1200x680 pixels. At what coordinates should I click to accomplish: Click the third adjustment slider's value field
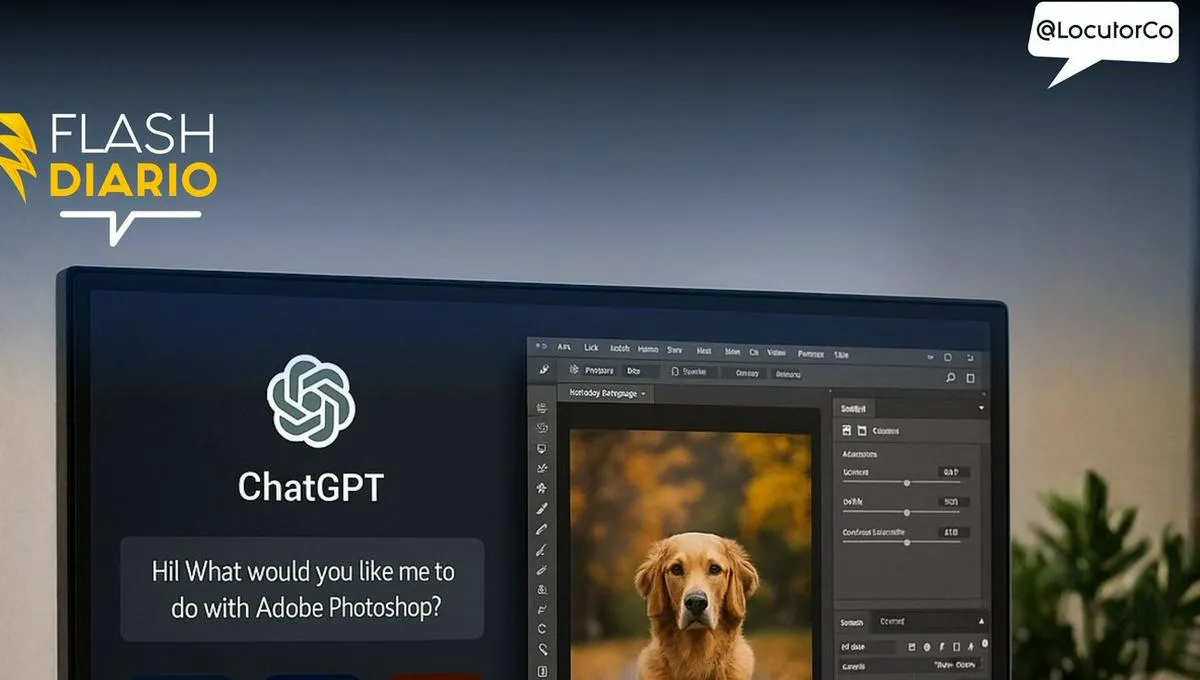(951, 532)
